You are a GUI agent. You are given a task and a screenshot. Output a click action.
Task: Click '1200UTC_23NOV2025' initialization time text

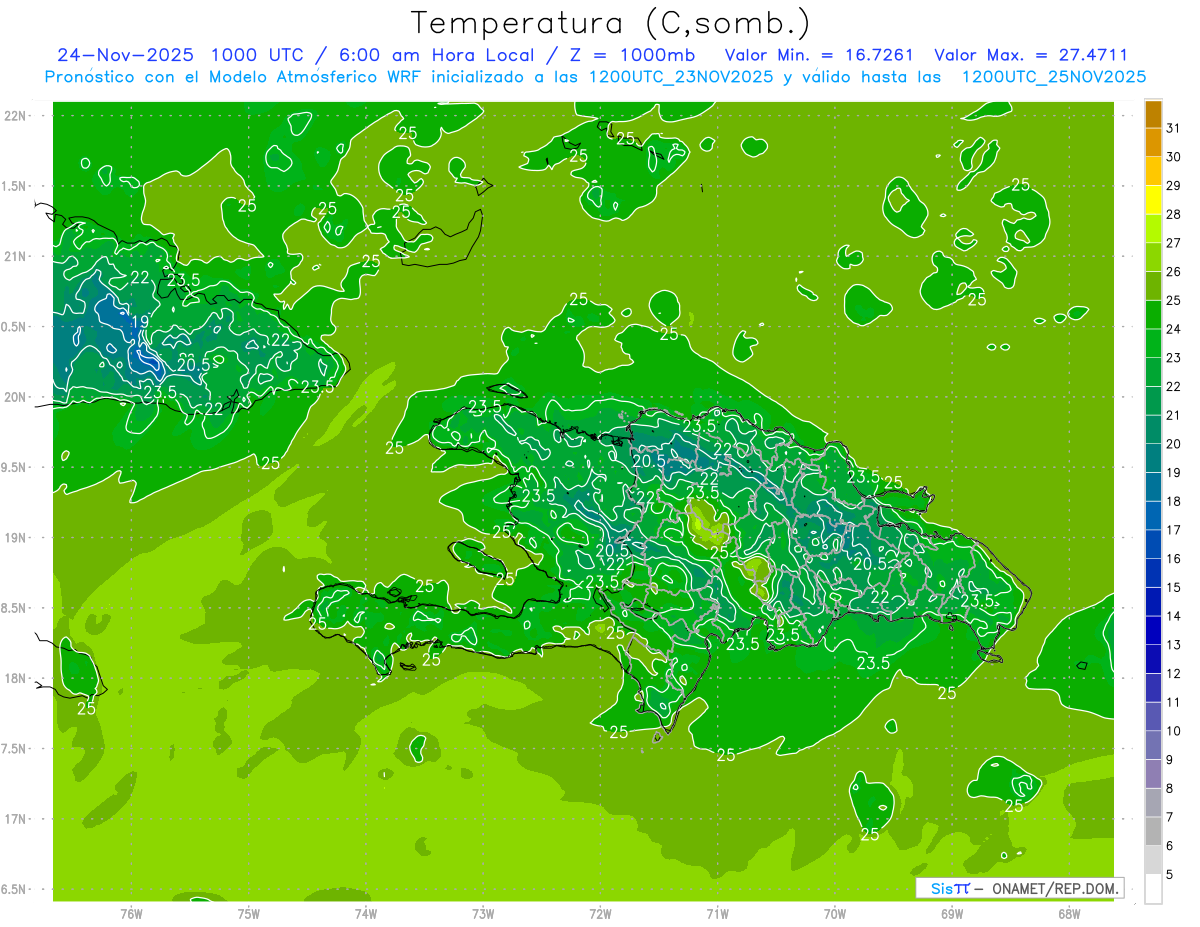[x=680, y=77]
